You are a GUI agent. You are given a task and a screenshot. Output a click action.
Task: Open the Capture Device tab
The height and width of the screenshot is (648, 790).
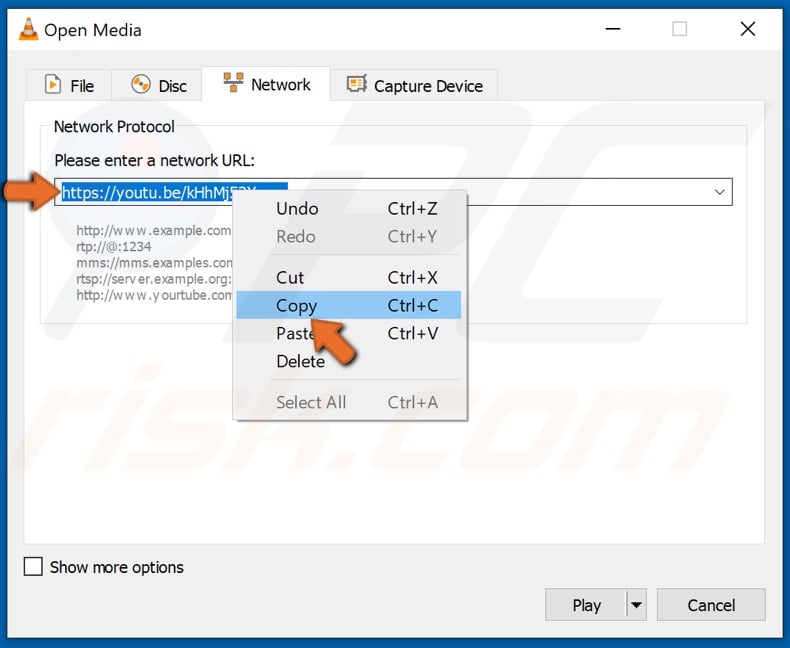click(x=414, y=85)
